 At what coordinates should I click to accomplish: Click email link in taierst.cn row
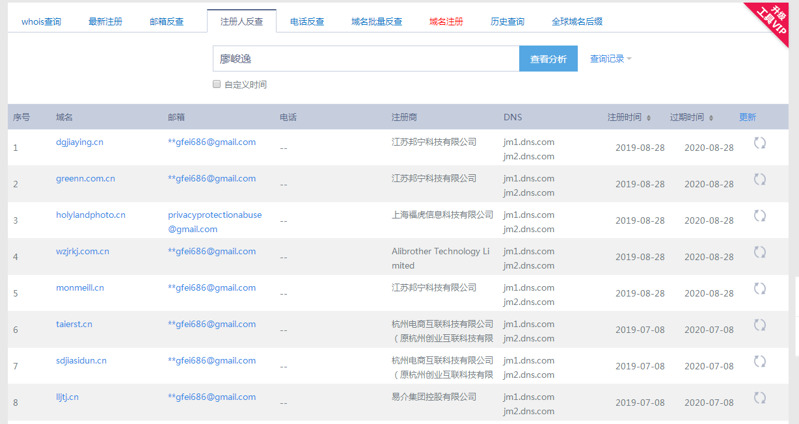(212, 324)
